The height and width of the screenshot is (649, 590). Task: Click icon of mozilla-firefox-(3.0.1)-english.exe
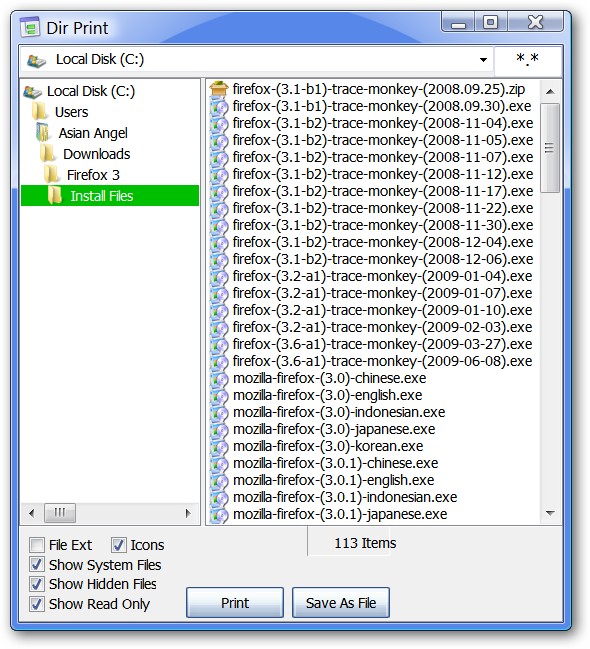(219, 480)
